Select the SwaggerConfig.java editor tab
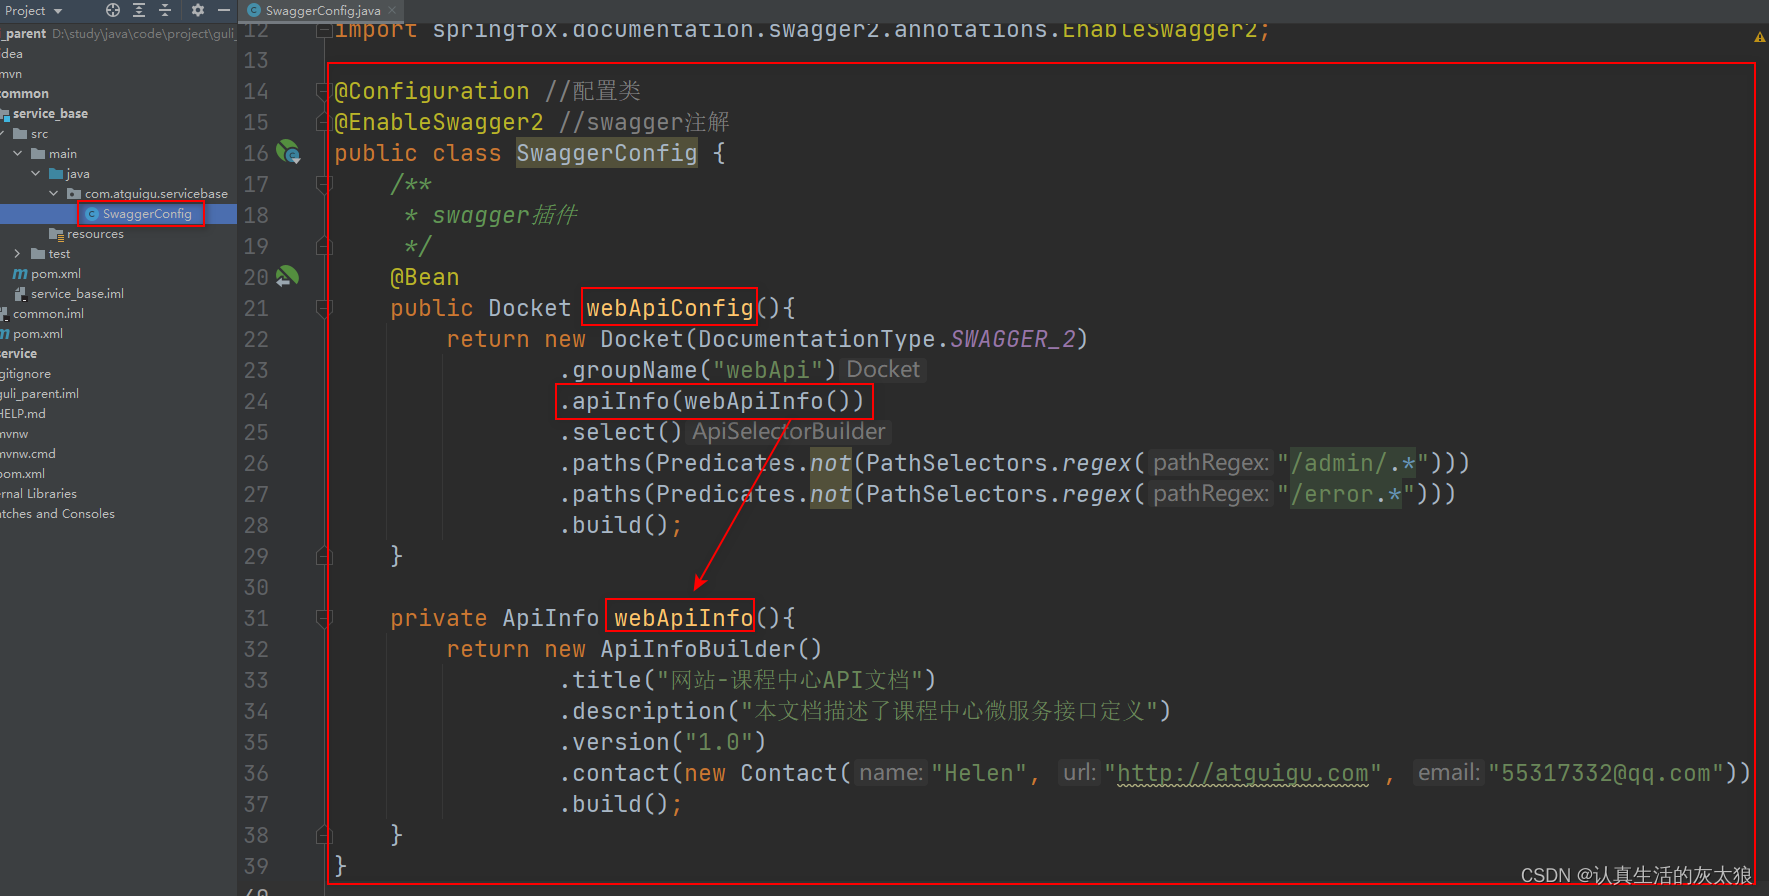Viewport: 1769px width, 896px height. click(322, 10)
